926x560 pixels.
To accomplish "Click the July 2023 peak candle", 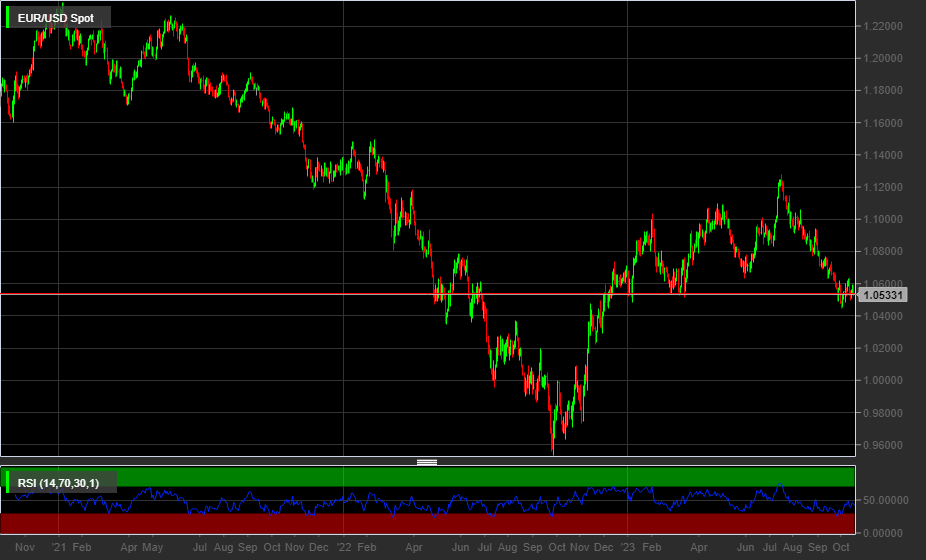I will (779, 181).
